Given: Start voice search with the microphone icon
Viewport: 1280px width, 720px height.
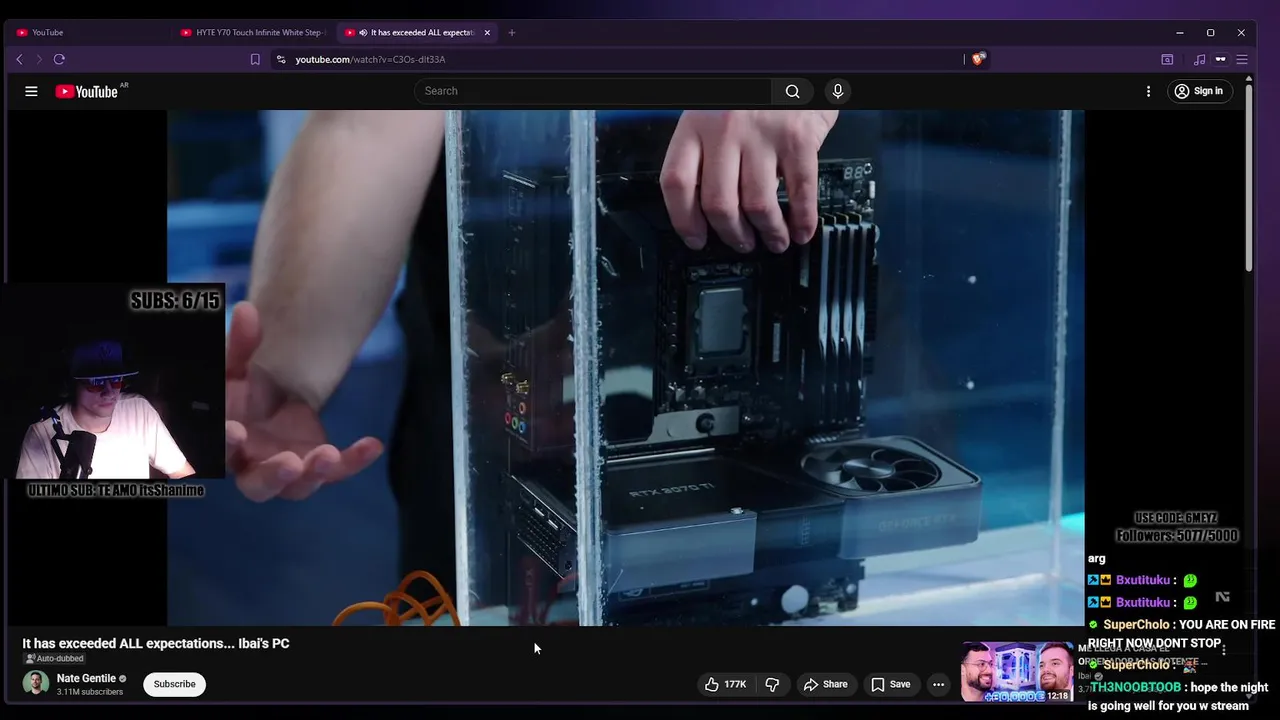Looking at the screenshot, I should coord(838,91).
